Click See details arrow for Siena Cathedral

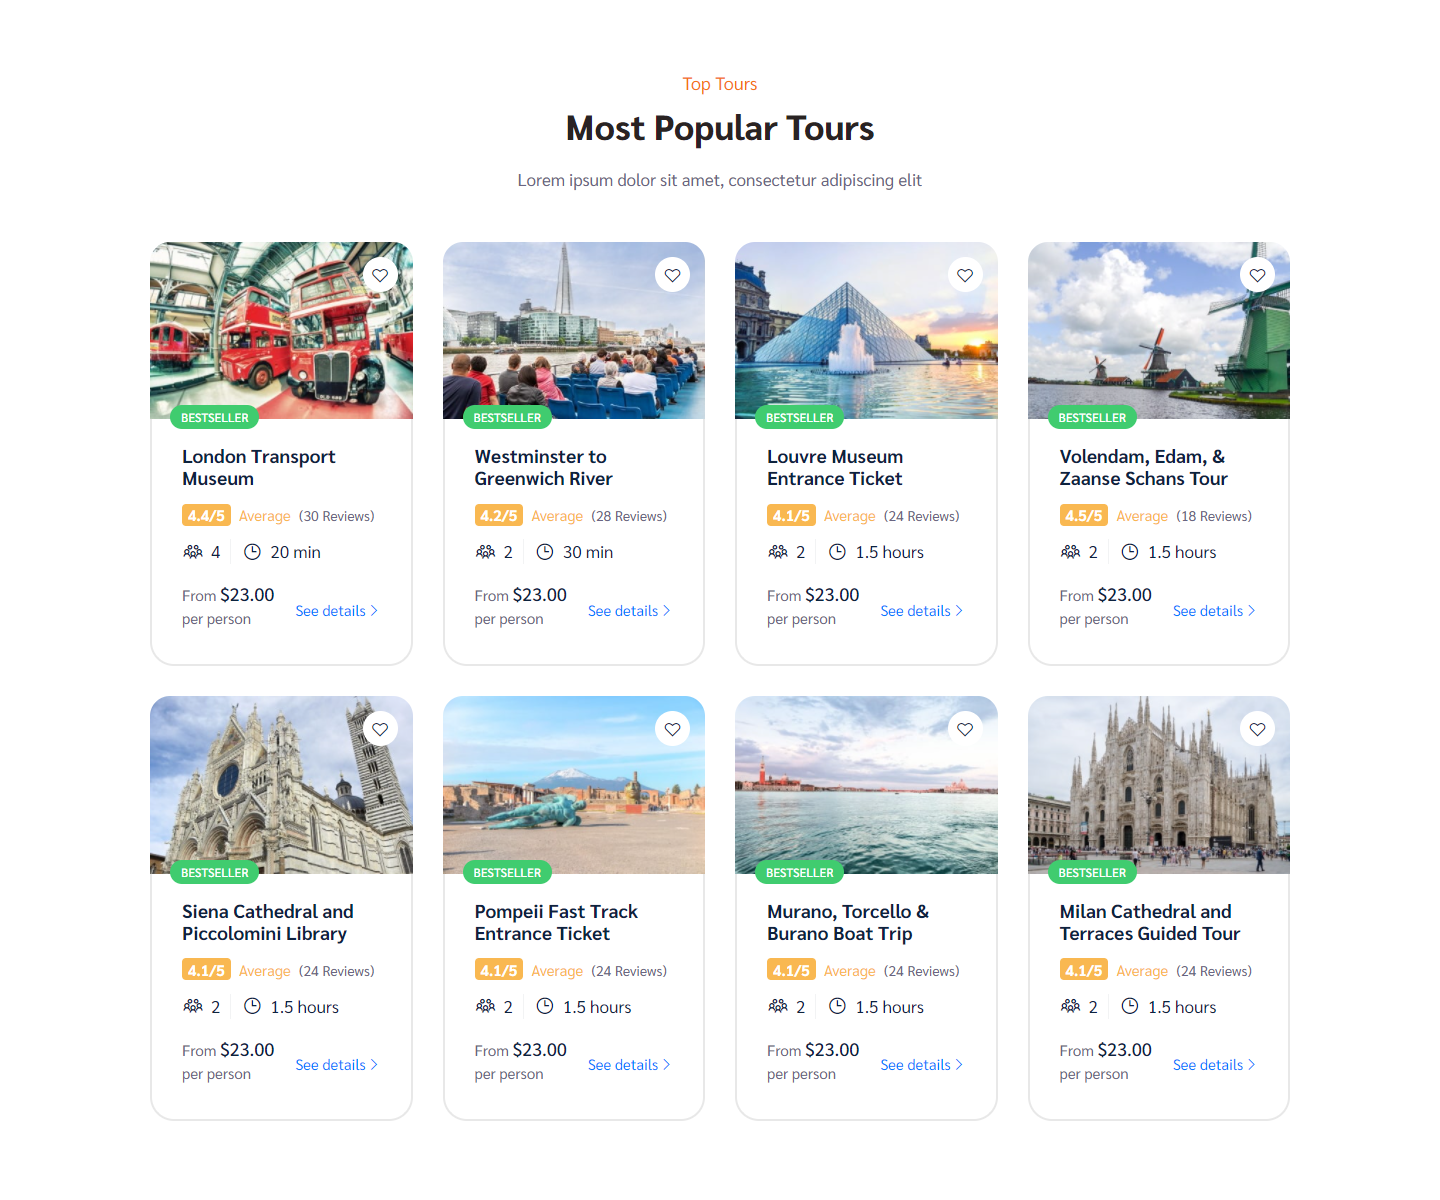click(374, 1065)
